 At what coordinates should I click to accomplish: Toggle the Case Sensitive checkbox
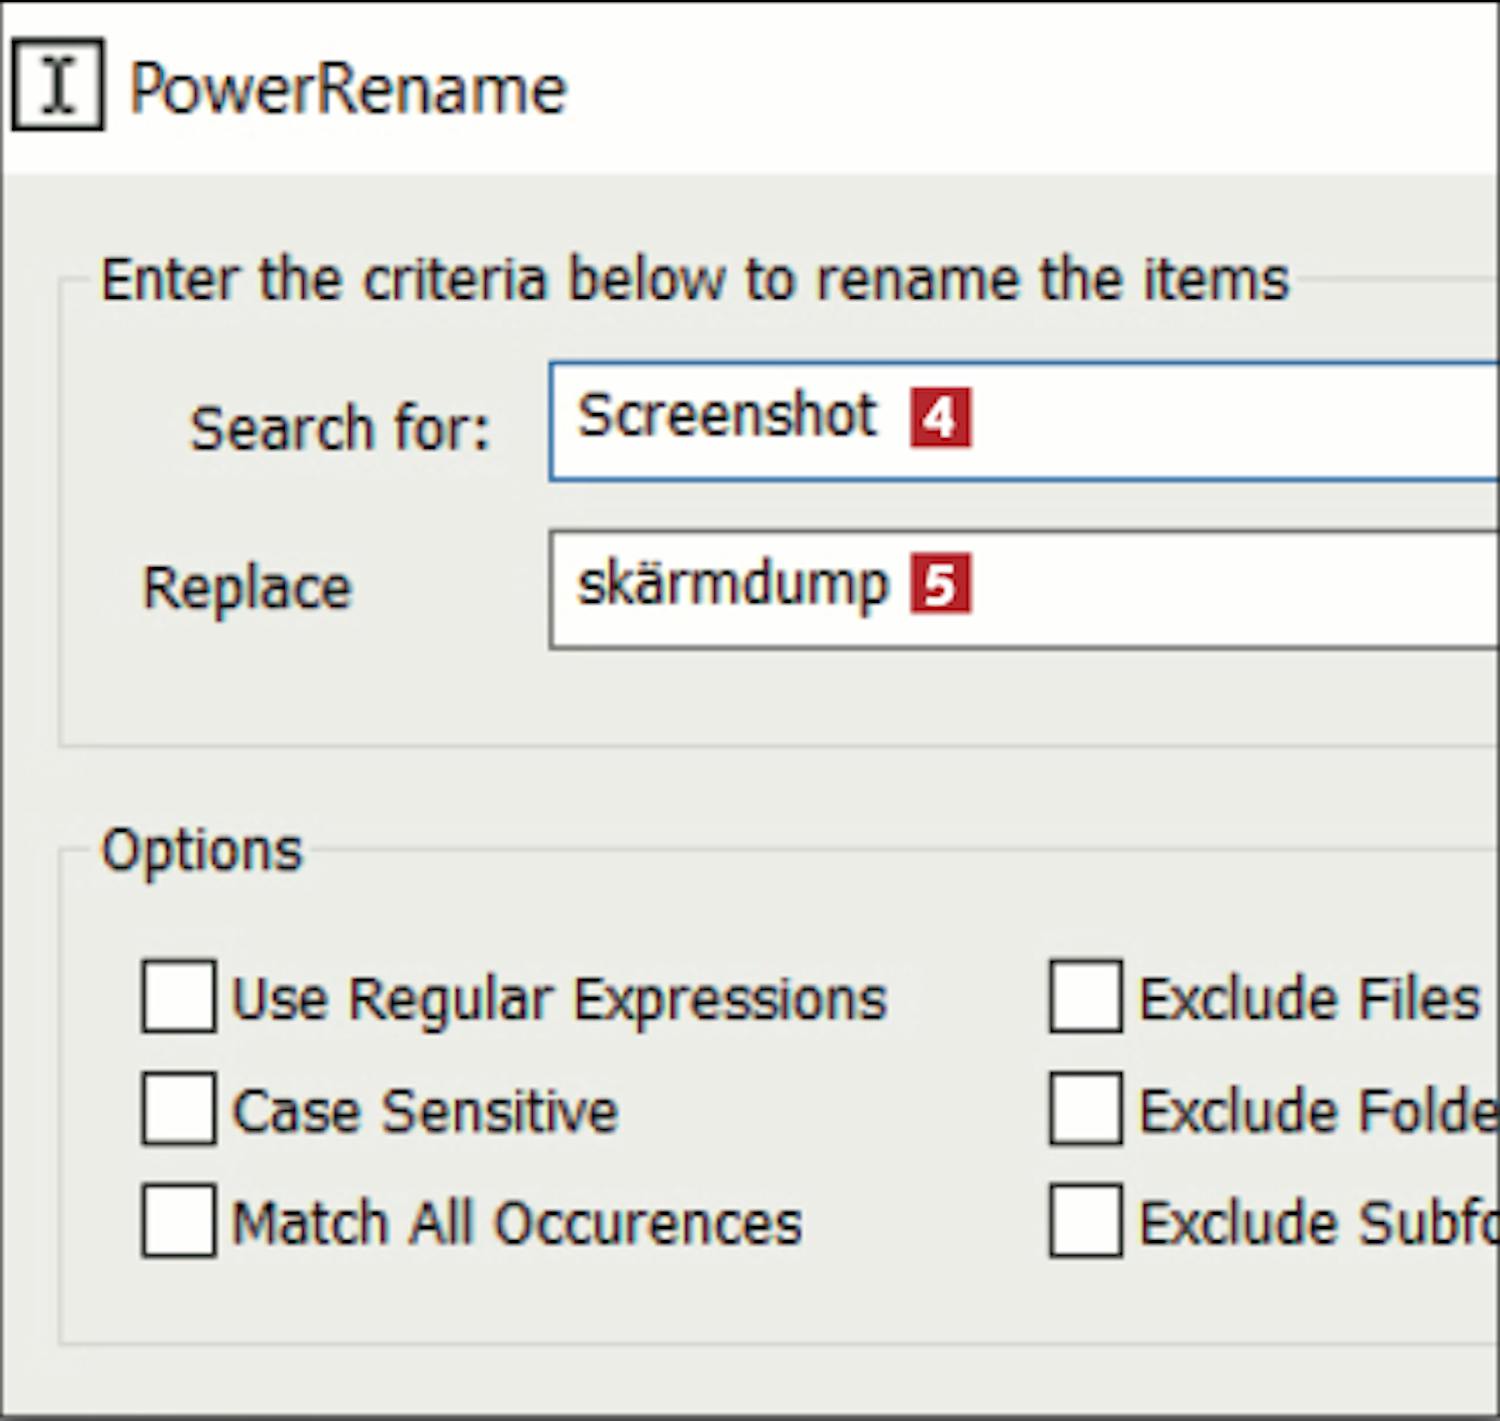click(x=178, y=1108)
